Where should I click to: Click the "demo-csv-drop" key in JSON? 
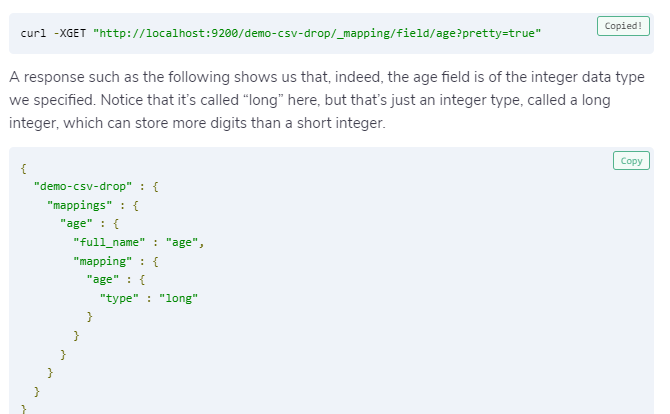point(83,186)
